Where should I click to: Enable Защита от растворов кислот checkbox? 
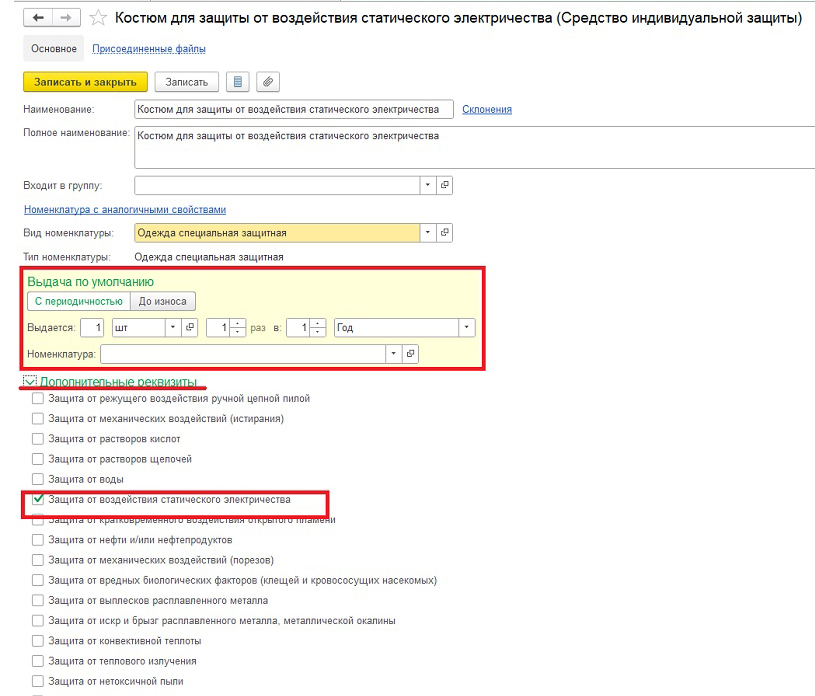(x=38, y=439)
